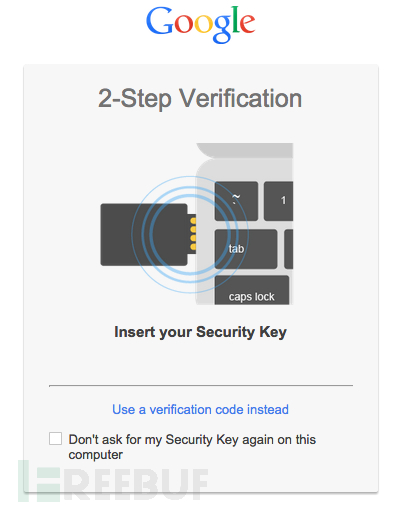Click the caps lock key in the illustration

[252, 290]
